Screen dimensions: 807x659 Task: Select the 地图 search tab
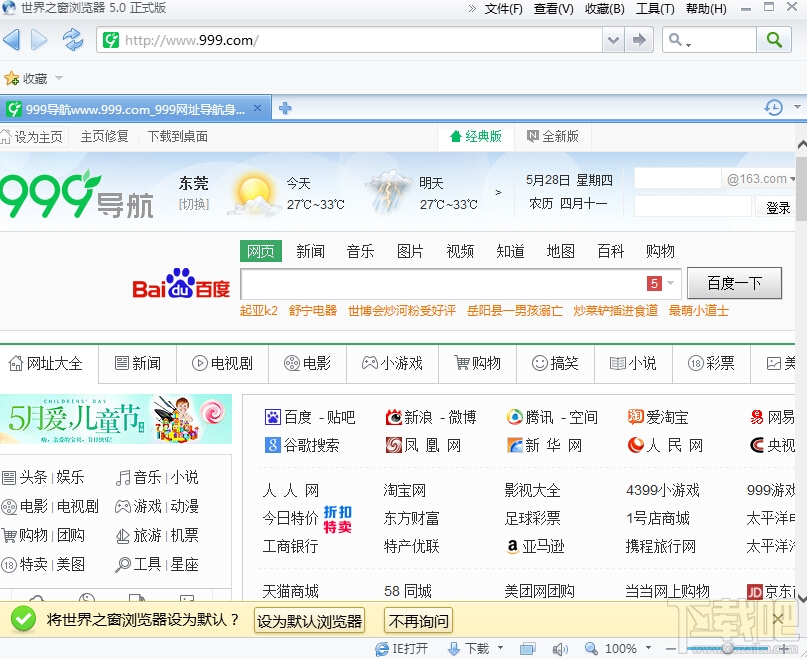[x=560, y=252]
